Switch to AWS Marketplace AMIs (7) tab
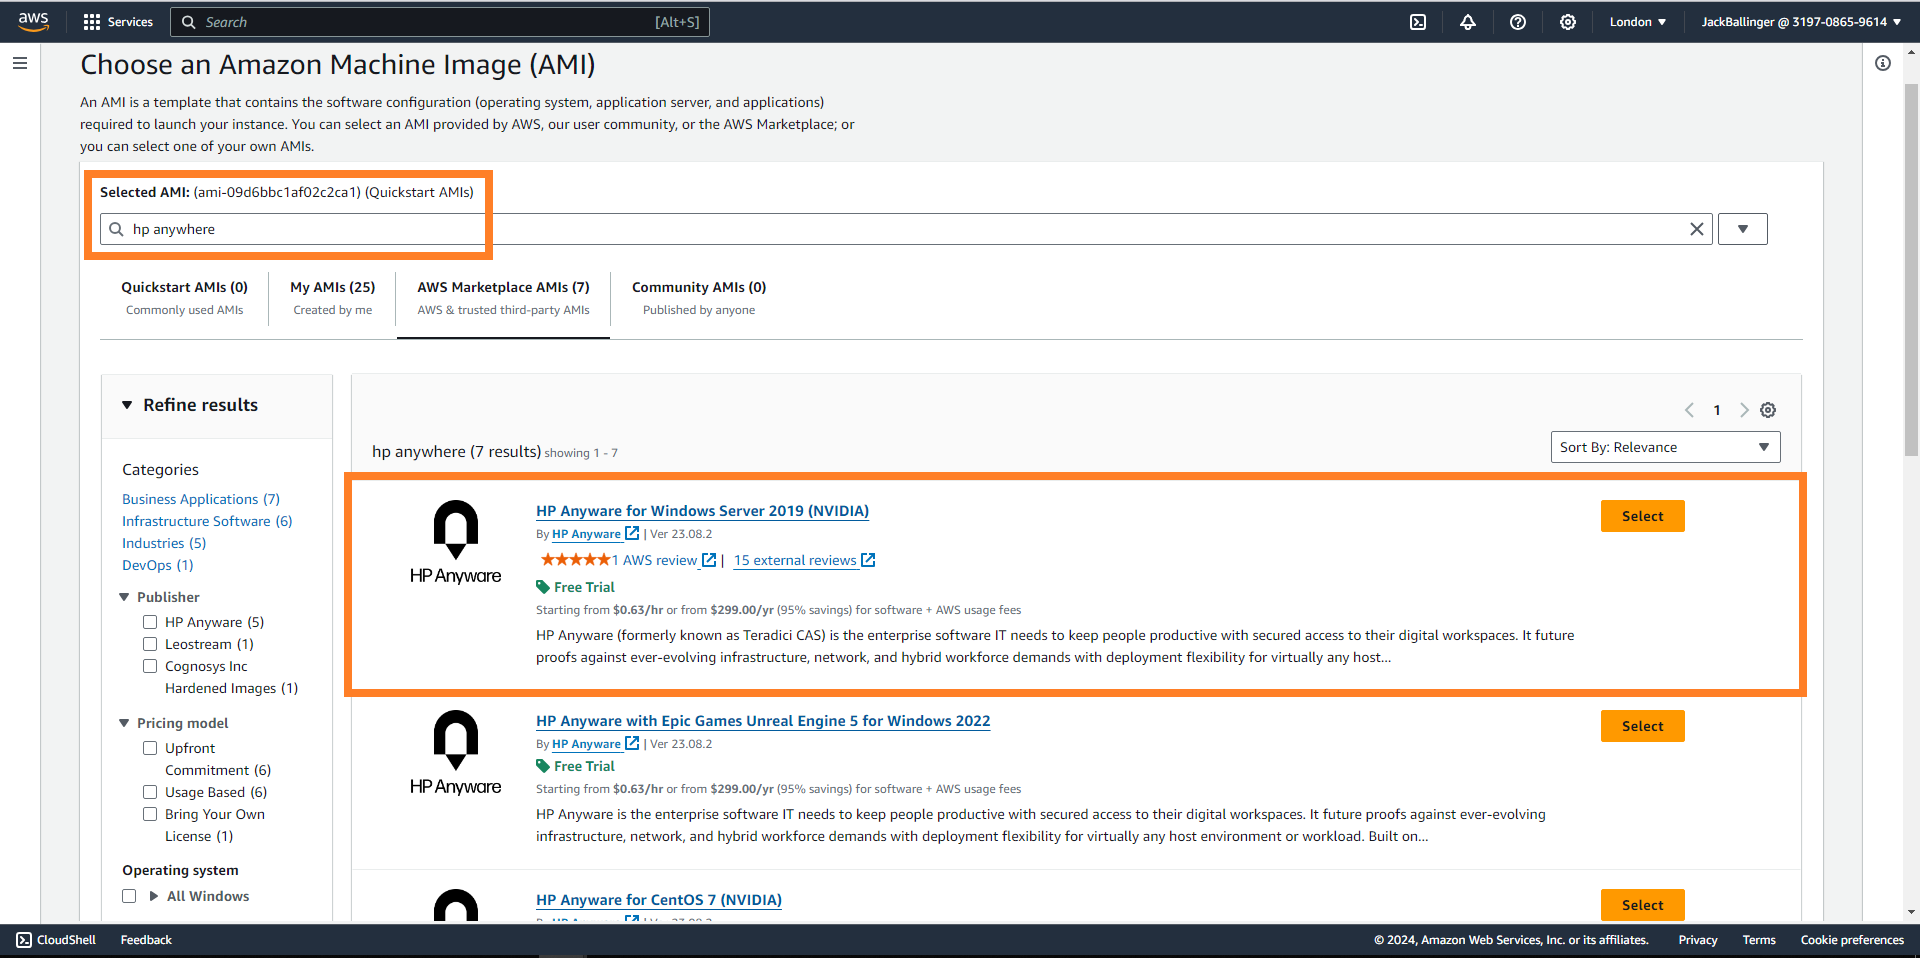 pos(503,298)
